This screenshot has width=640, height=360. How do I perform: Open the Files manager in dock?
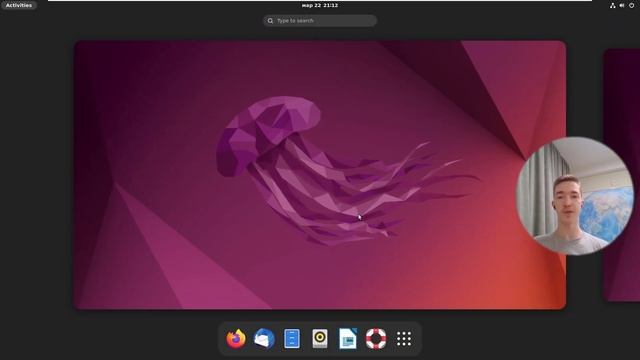292,339
